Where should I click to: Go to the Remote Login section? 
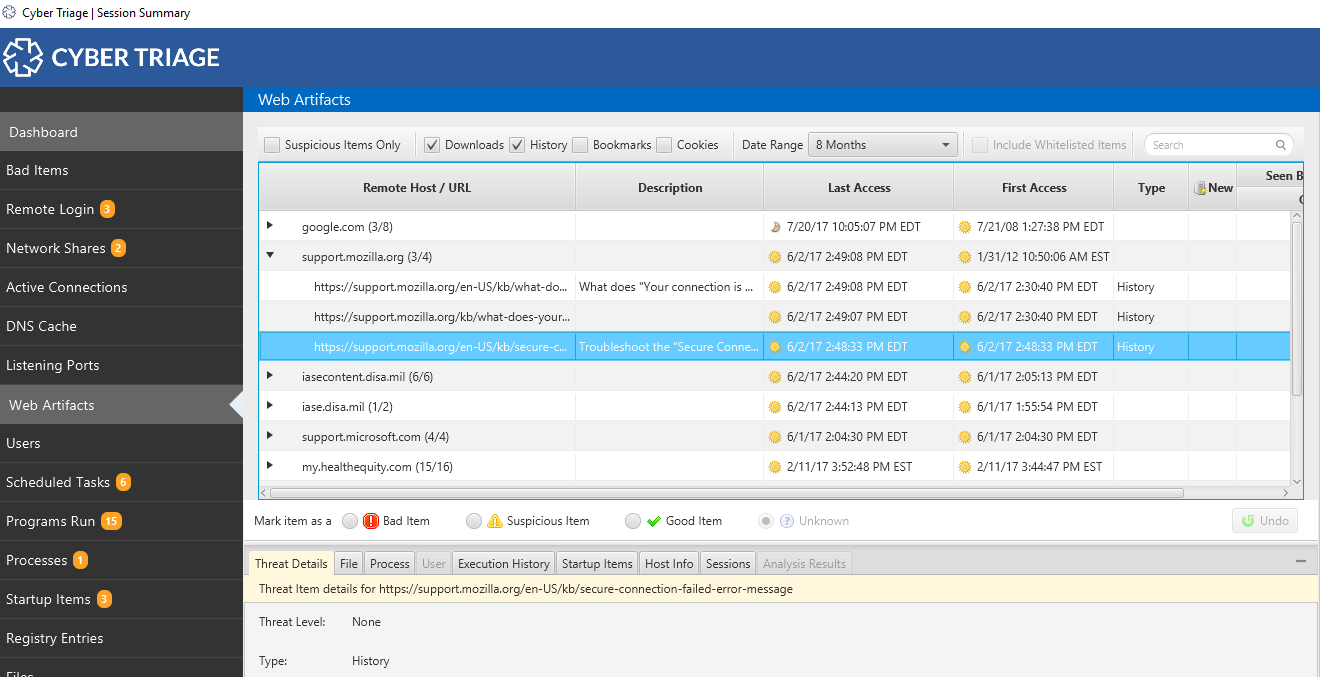point(50,209)
